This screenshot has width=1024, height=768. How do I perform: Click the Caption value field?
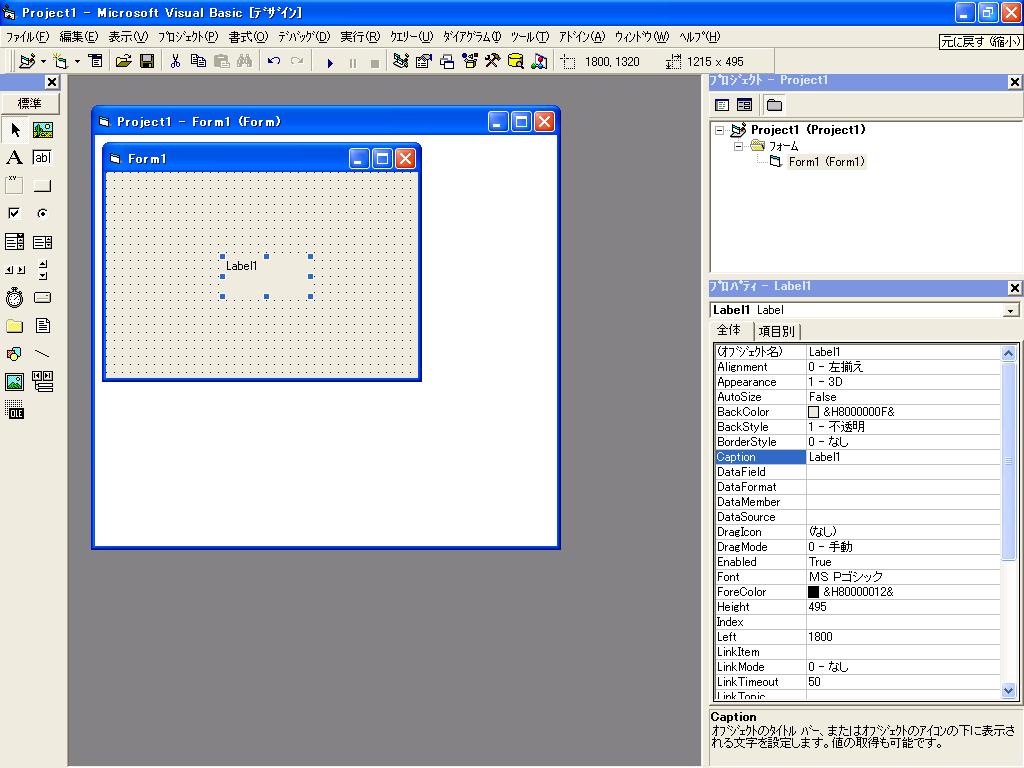coord(903,457)
